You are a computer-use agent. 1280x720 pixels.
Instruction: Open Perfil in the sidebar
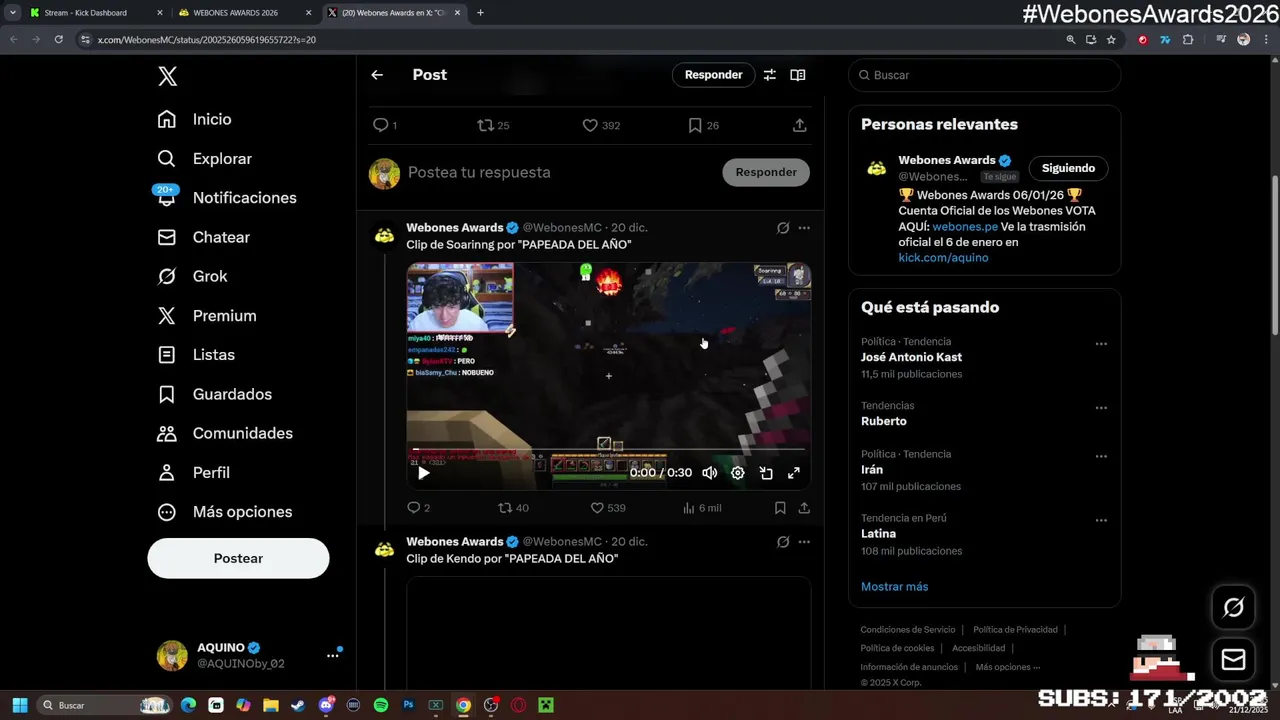[x=193, y=472]
